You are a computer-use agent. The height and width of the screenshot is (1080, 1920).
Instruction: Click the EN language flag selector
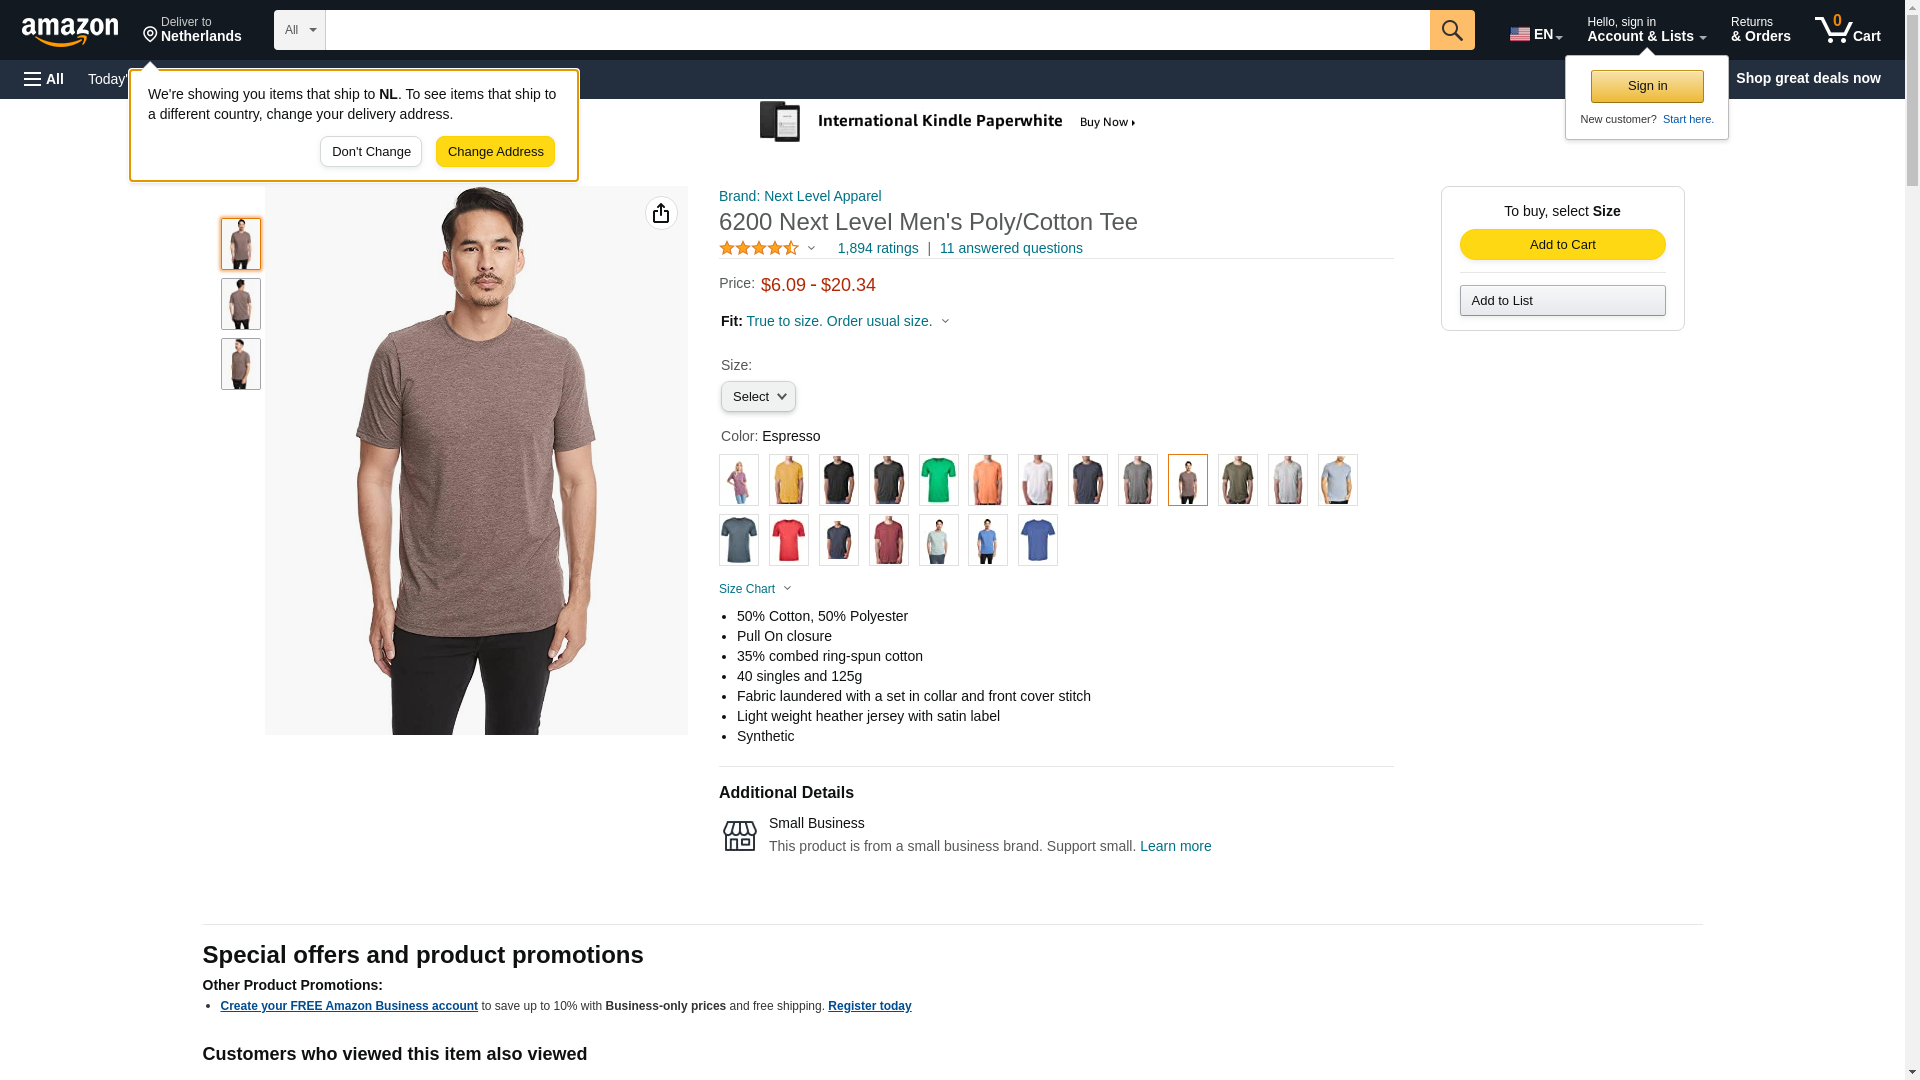point(1535,34)
